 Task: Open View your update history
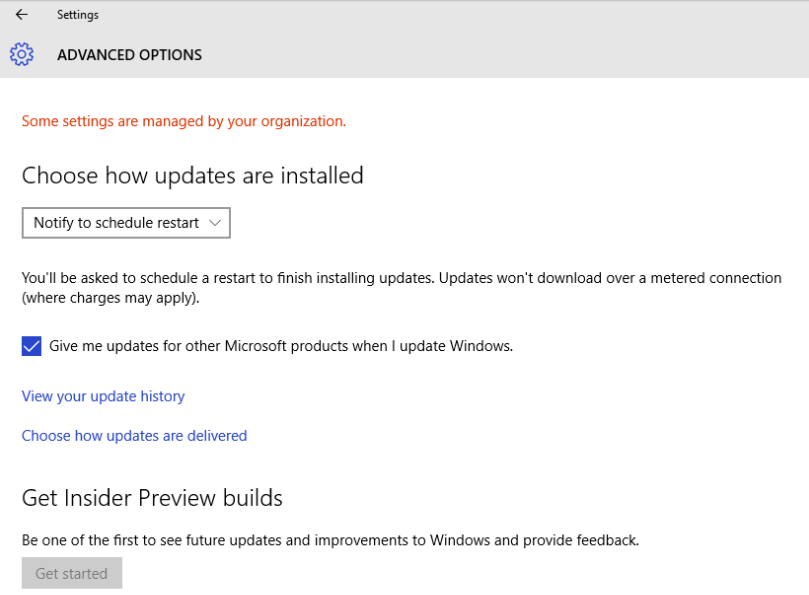(103, 396)
